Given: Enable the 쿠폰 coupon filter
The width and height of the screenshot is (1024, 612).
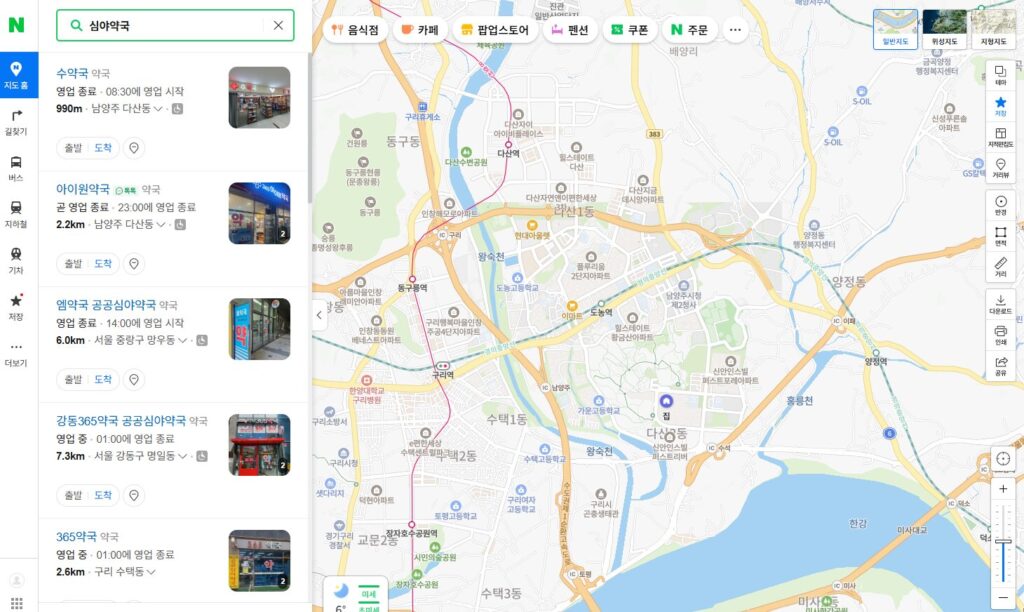Looking at the screenshot, I should click(x=630, y=30).
